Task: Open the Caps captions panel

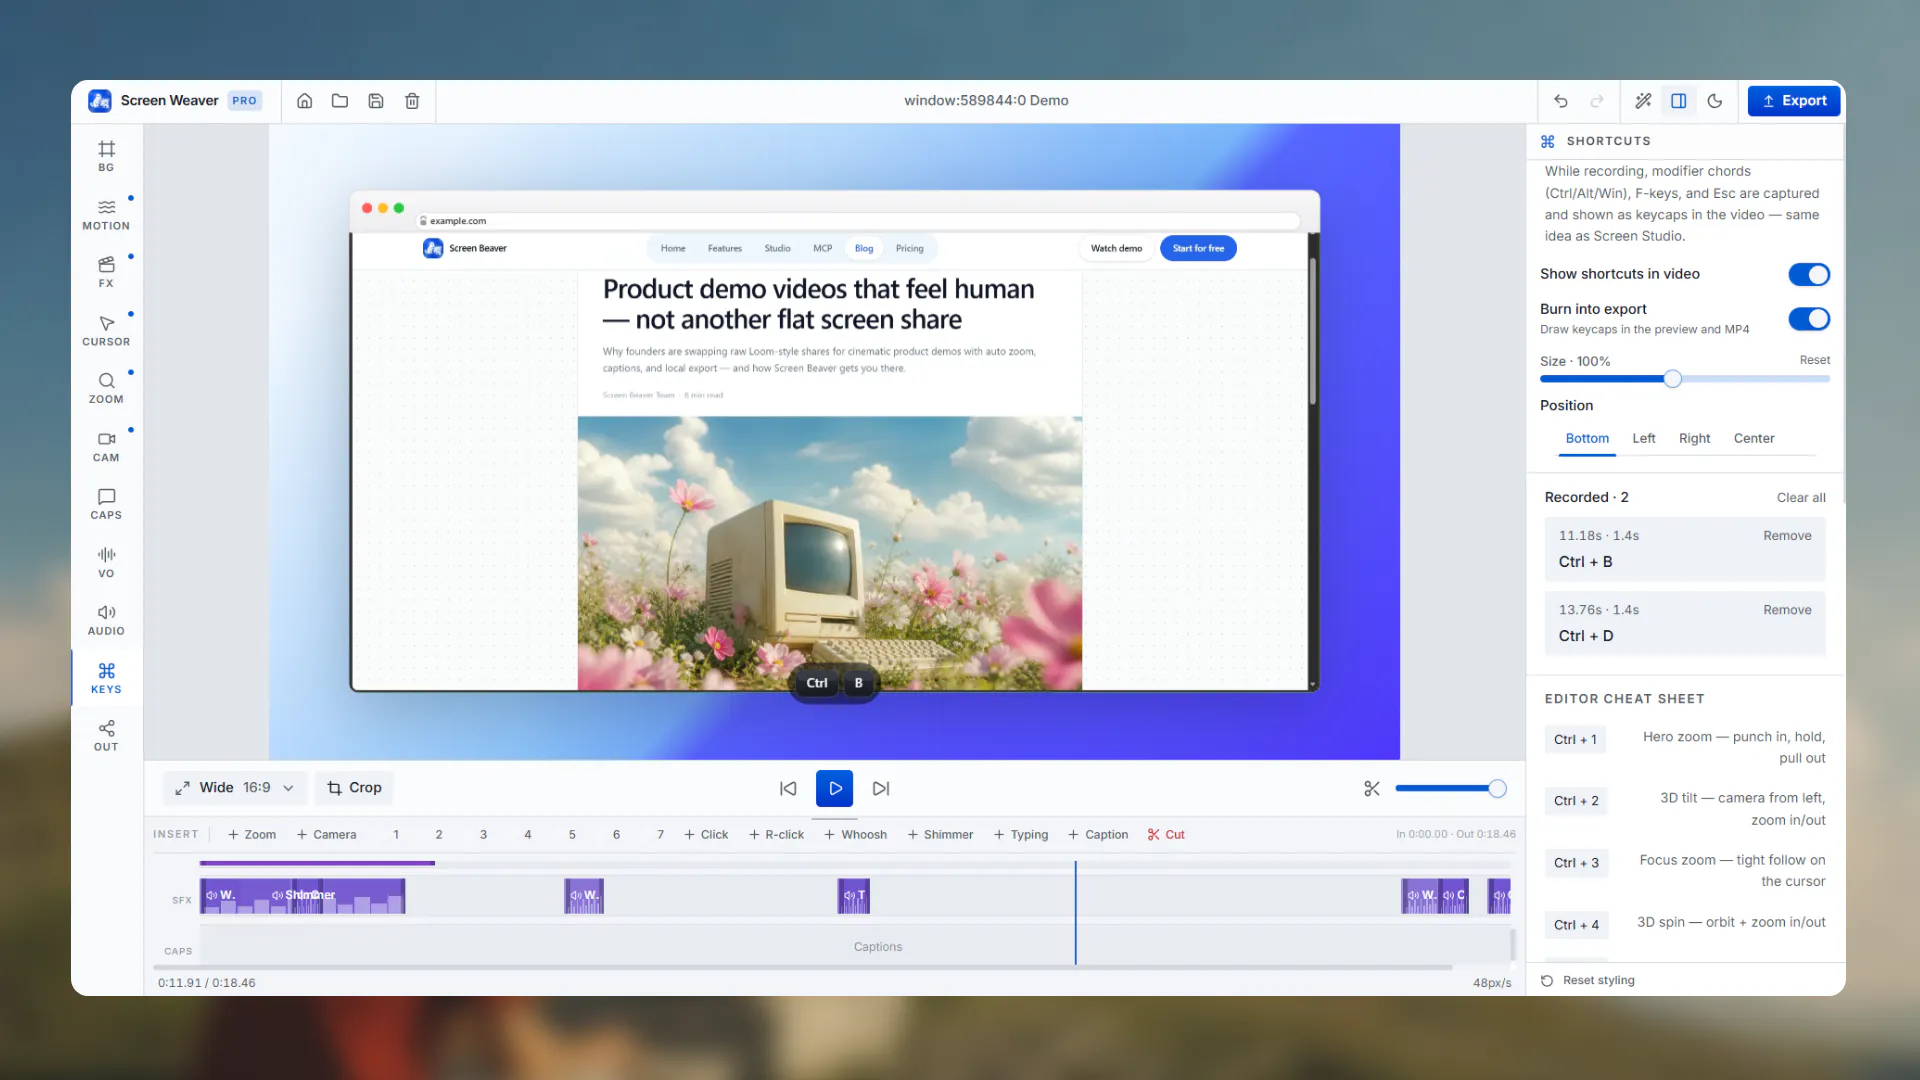Action: tap(106, 504)
